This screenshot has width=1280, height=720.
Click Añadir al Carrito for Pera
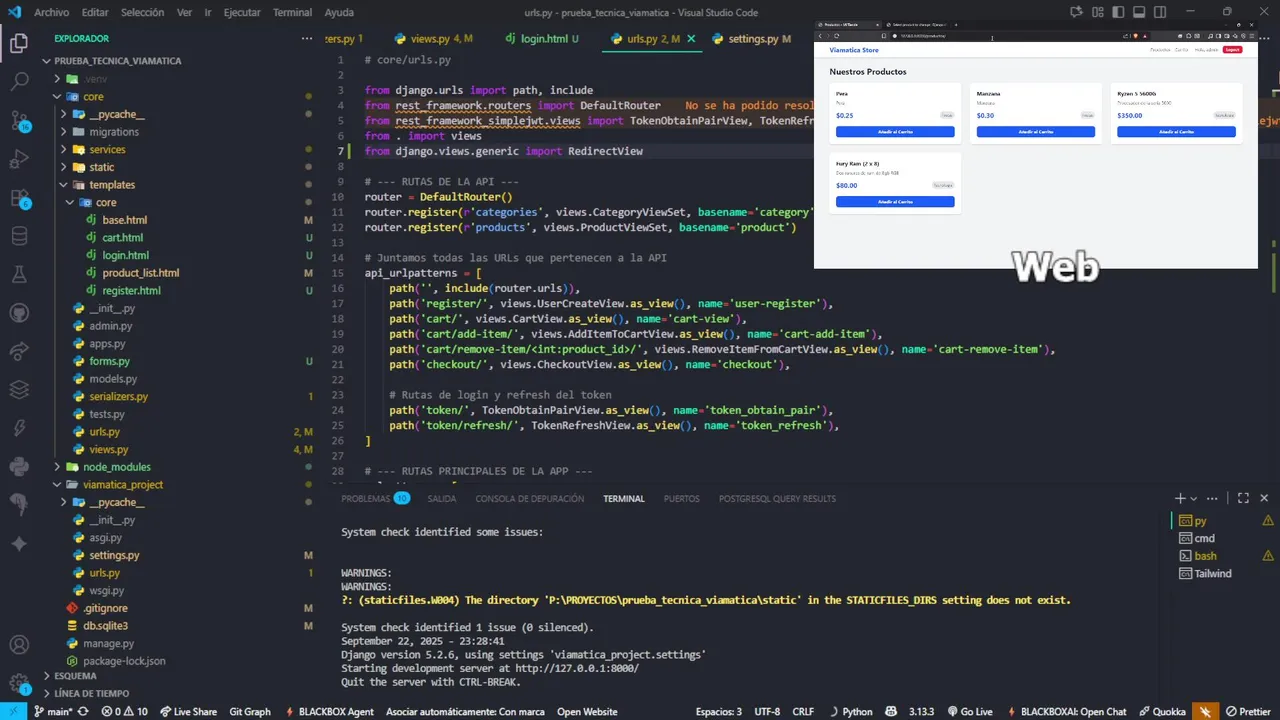[x=895, y=132]
